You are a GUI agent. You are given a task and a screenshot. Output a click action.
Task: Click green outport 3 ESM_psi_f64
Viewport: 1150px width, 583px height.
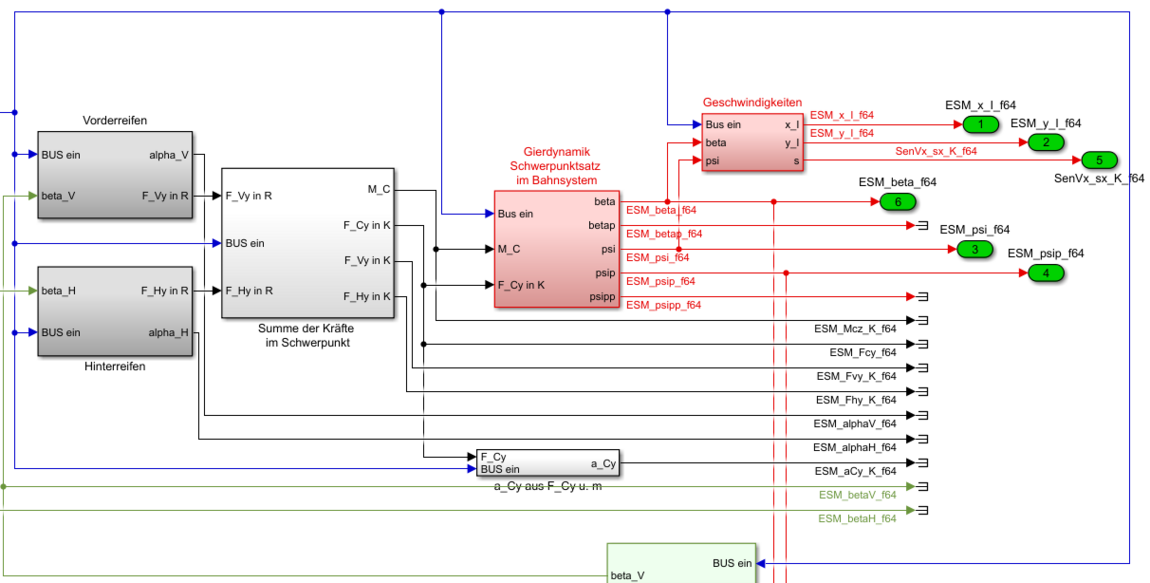pos(975,249)
